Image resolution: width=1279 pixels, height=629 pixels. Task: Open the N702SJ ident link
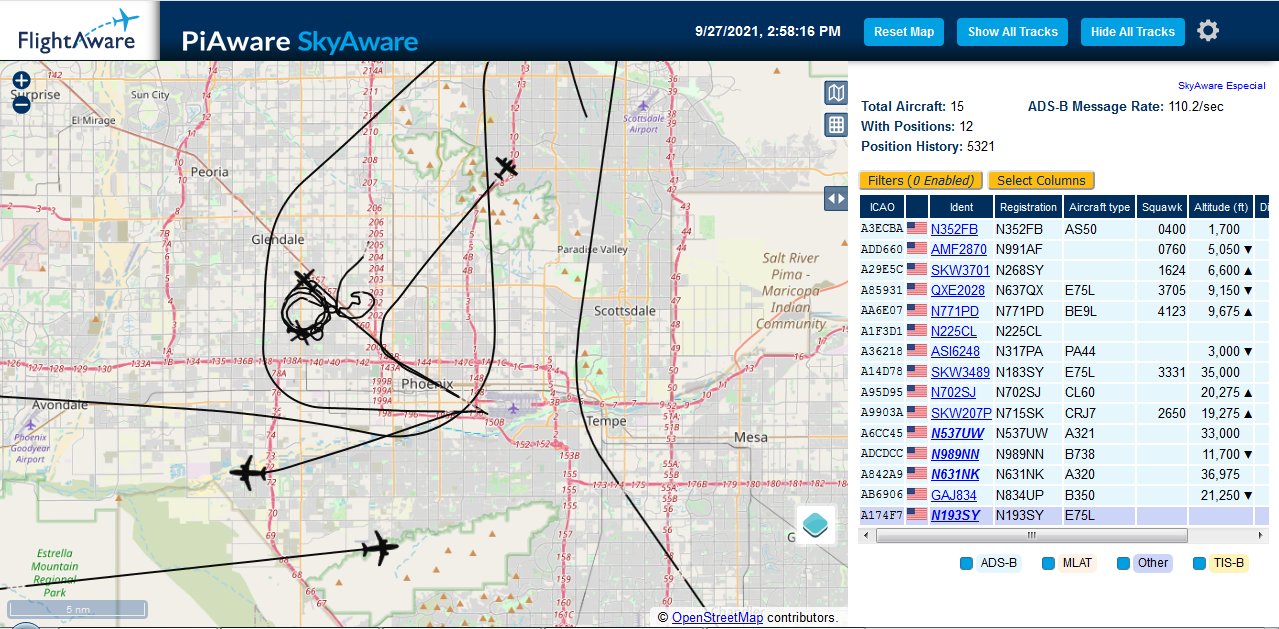tap(953, 393)
